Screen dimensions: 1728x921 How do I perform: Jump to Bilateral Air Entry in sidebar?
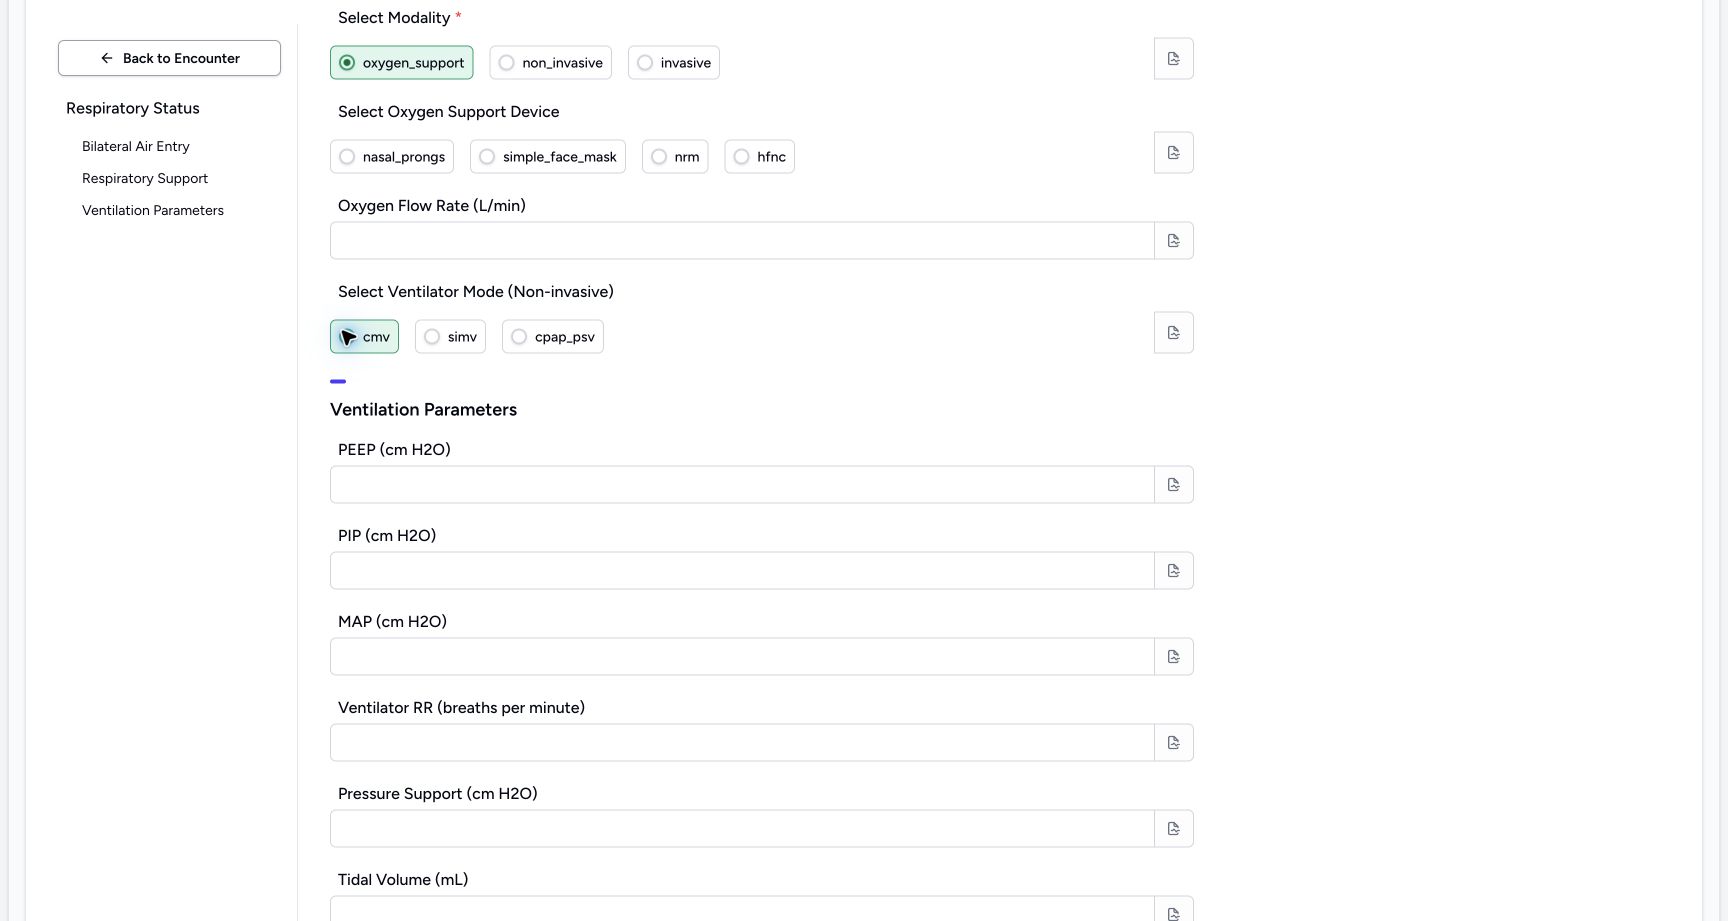coord(136,146)
